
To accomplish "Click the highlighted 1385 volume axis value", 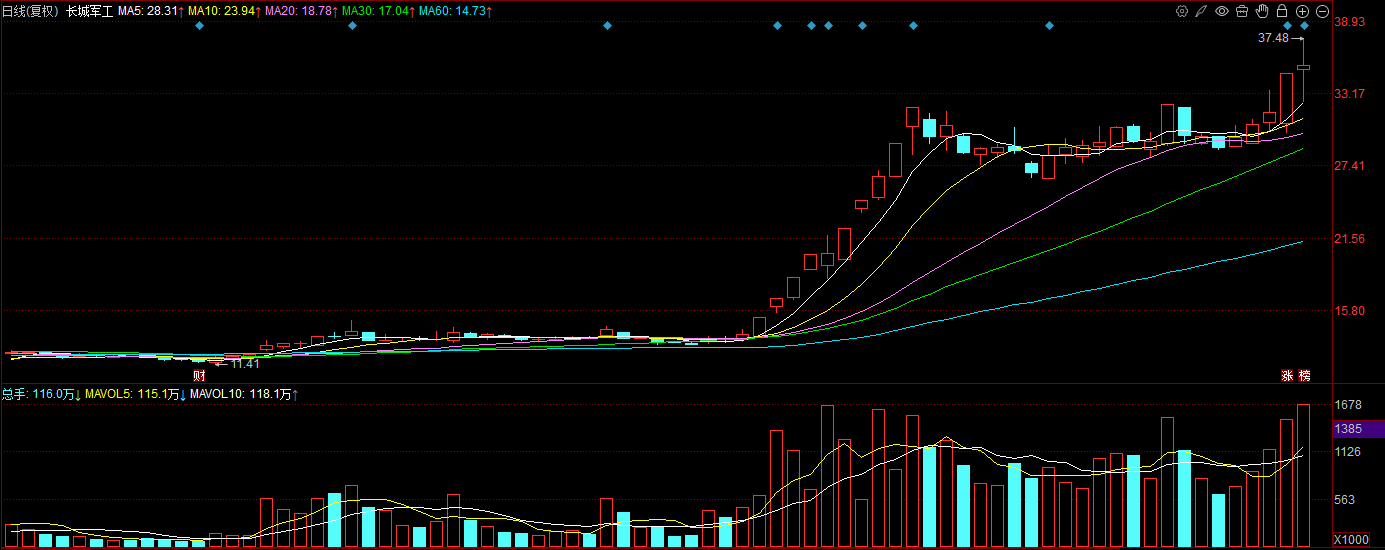I will click(1358, 428).
